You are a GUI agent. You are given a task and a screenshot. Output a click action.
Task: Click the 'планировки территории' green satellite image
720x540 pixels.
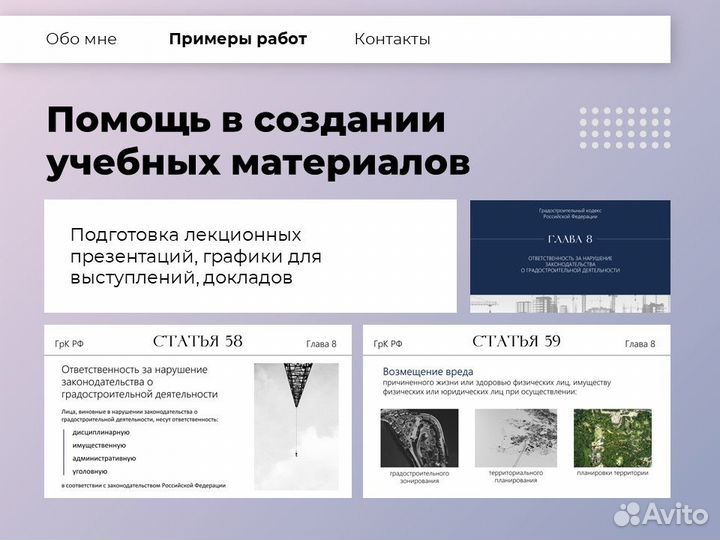click(x=613, y=438)
